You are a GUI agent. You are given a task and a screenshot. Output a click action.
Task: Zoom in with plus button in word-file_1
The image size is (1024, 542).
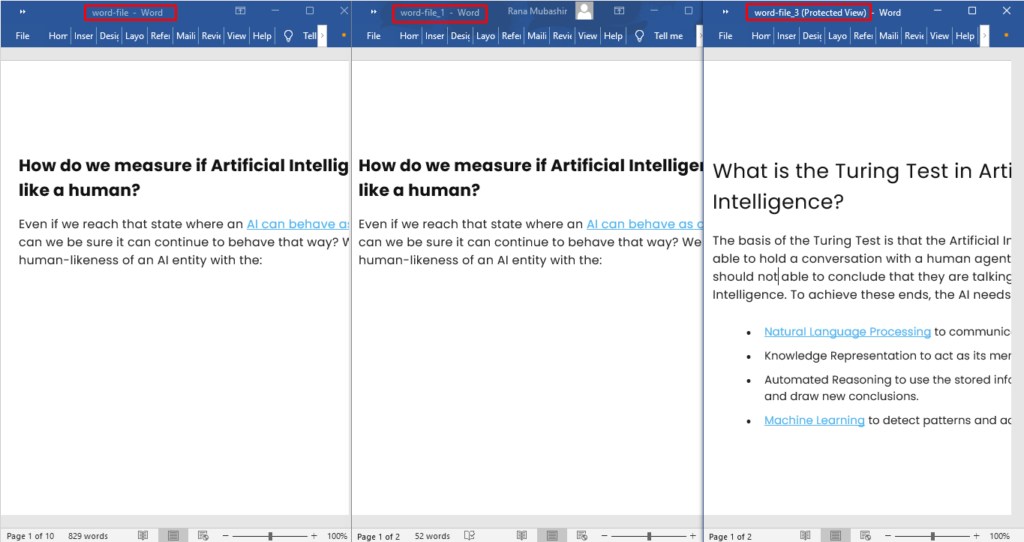(692, 536)
